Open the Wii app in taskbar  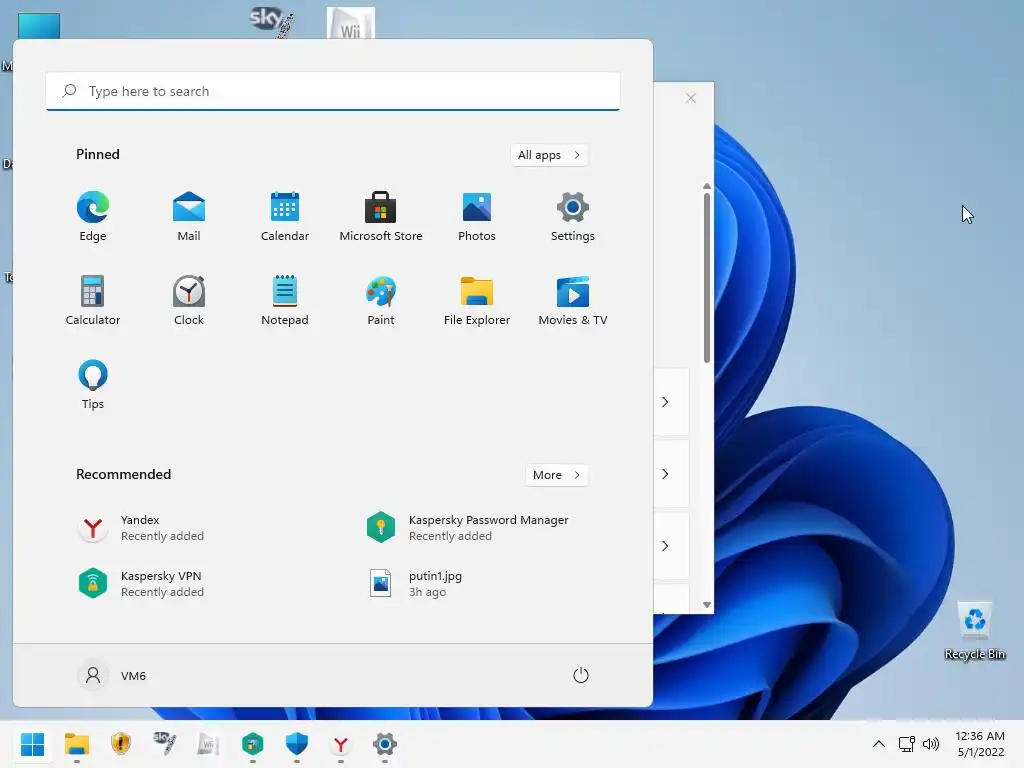[208, 744]
